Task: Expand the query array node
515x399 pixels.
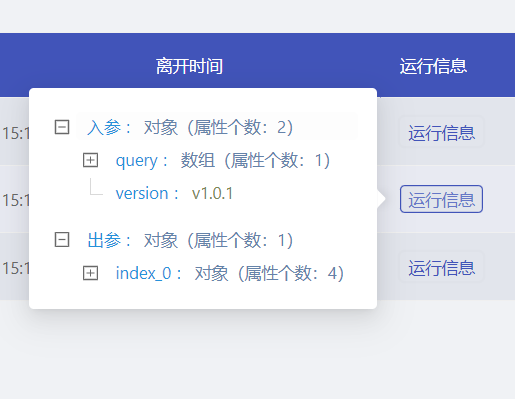Action: click(90, 160)
